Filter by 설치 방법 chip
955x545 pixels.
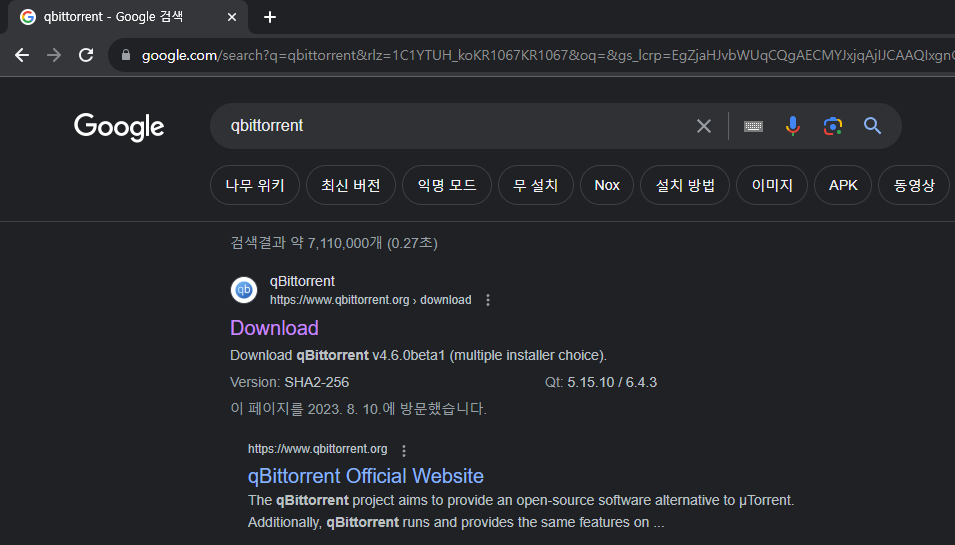[x=685, y=185]
